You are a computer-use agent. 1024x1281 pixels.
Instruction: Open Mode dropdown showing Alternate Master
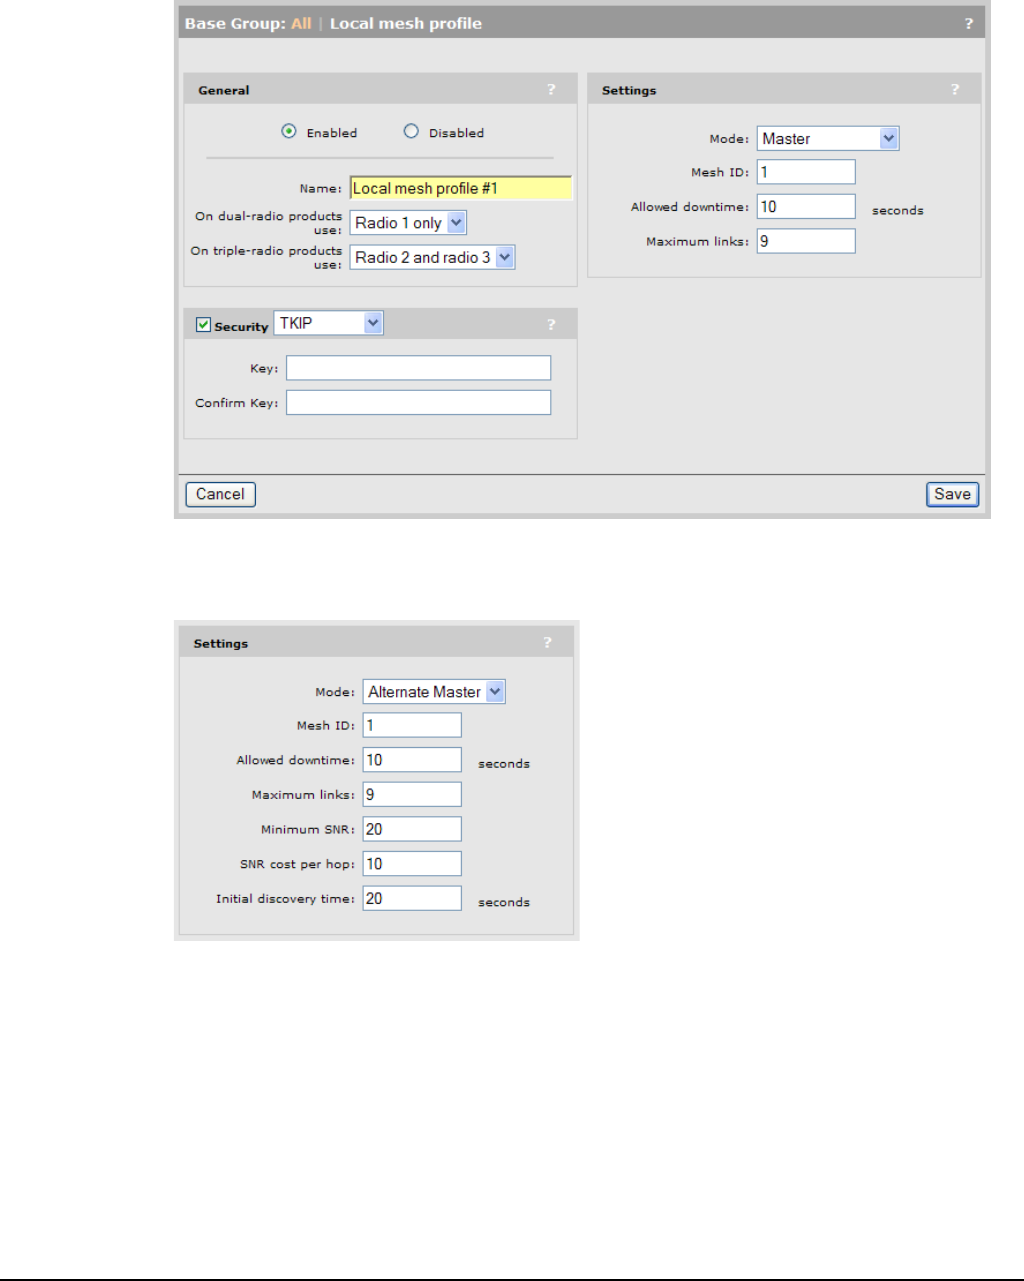point(434,692)
